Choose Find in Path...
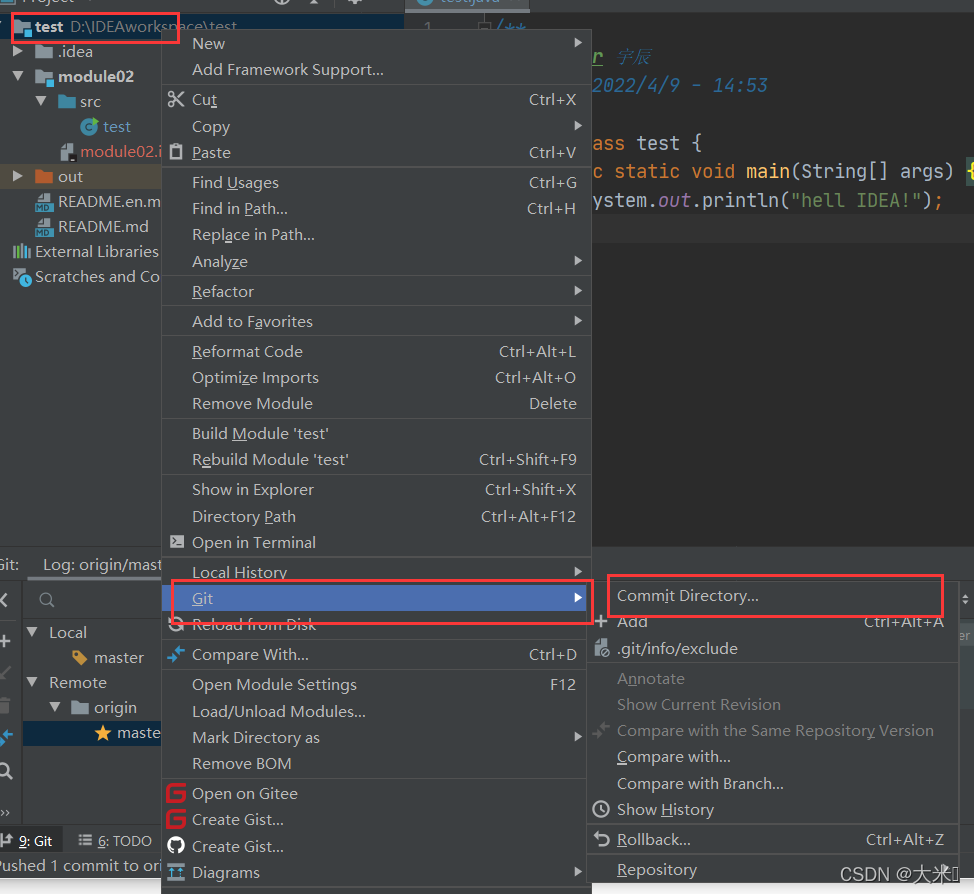The height and width of the screenshot is (894, 974). click(x=376, y=209)
